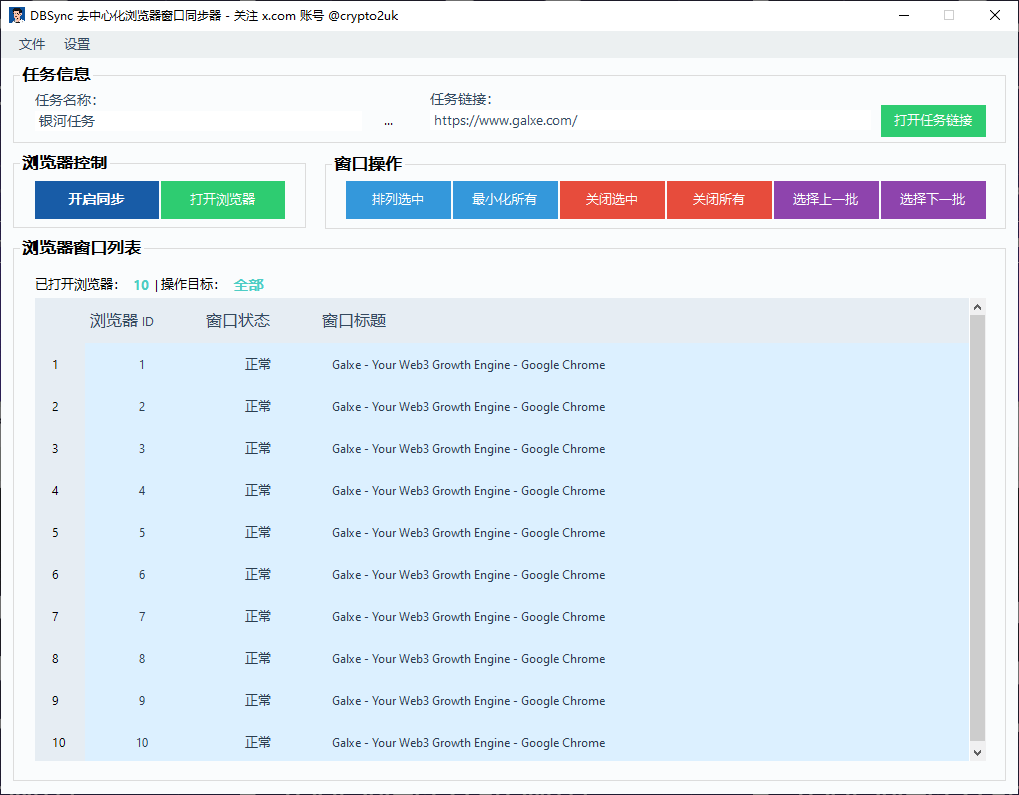1019x795 pixels.
Task: Click browser ID cell in row 1
Action: click(x=142, y=365)
